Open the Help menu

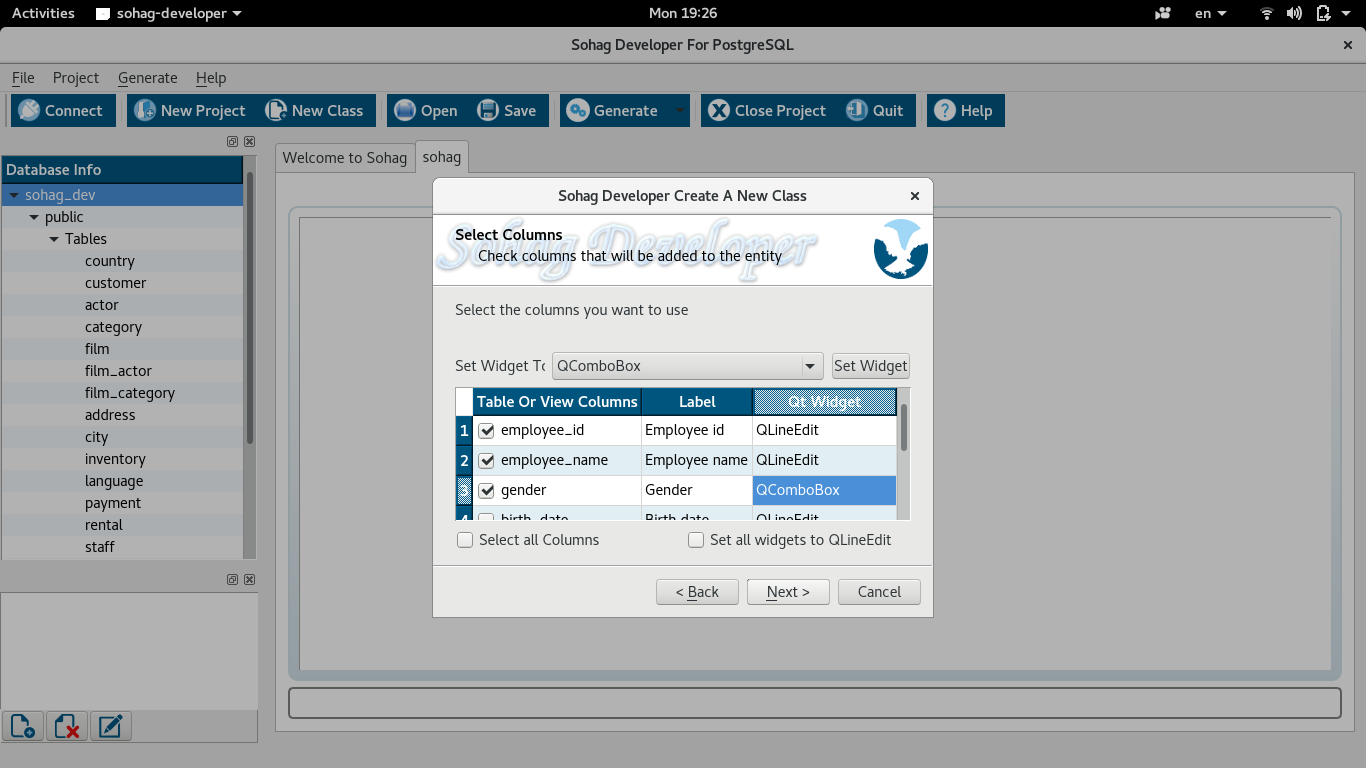pos(211,78)
